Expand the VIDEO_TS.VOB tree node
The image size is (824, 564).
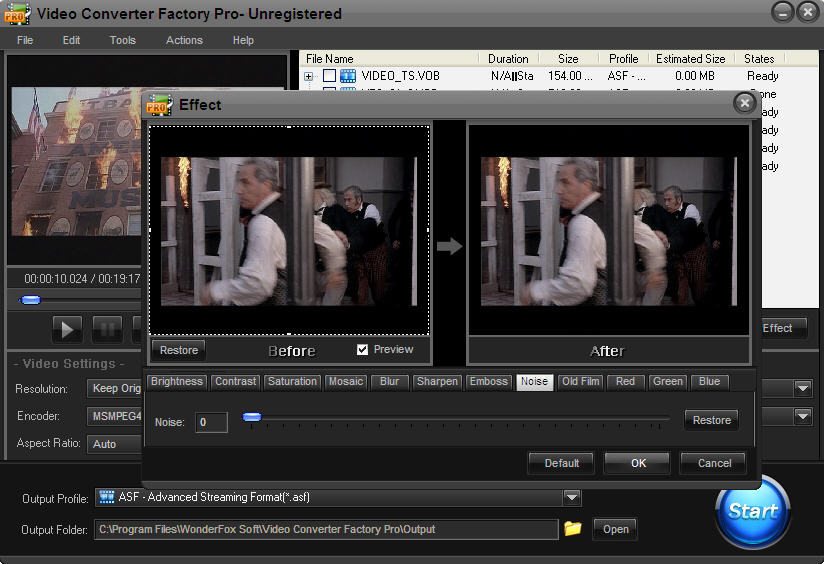click(x=308, y=76)
